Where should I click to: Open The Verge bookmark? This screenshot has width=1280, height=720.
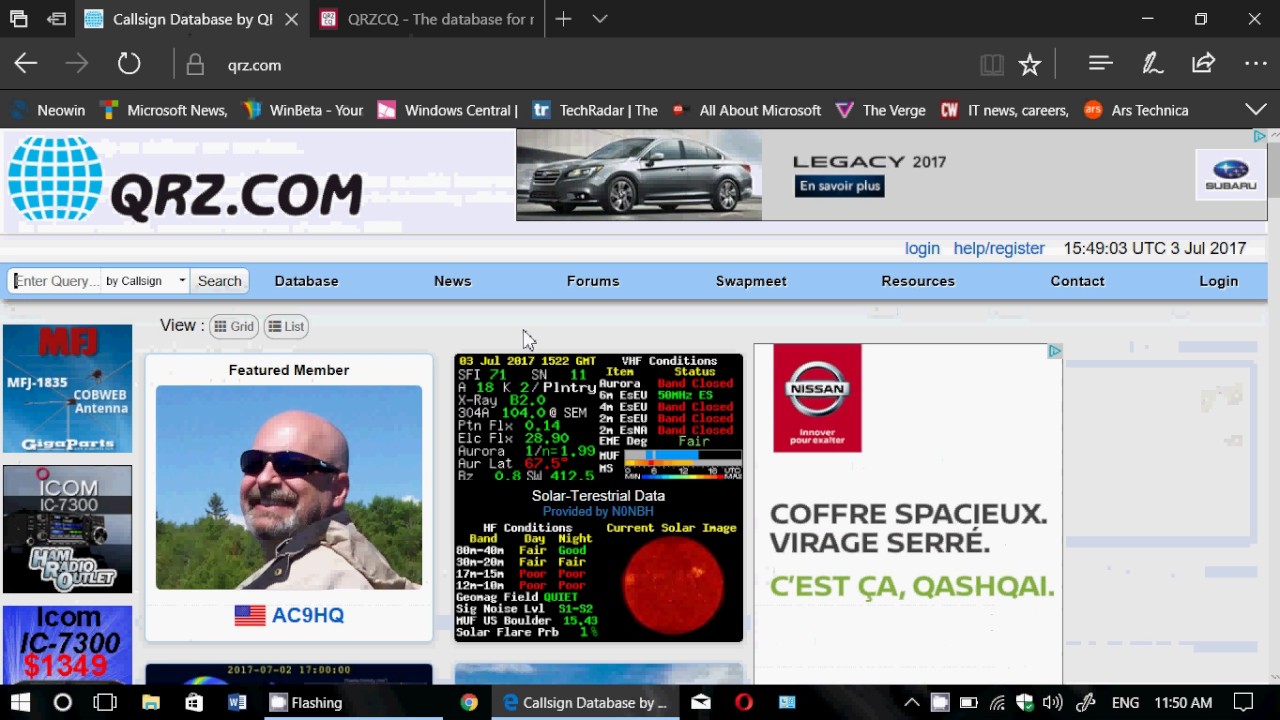pos(881,110)
